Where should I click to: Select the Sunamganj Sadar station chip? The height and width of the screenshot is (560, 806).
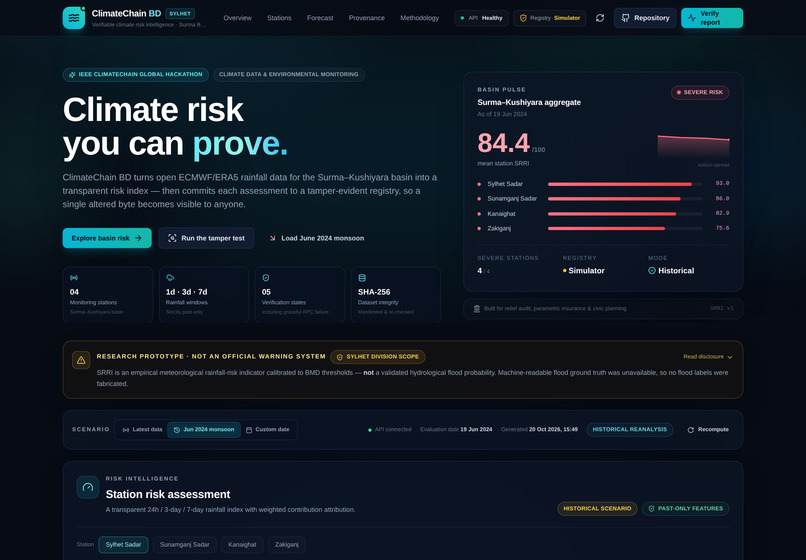click(185, 545)
